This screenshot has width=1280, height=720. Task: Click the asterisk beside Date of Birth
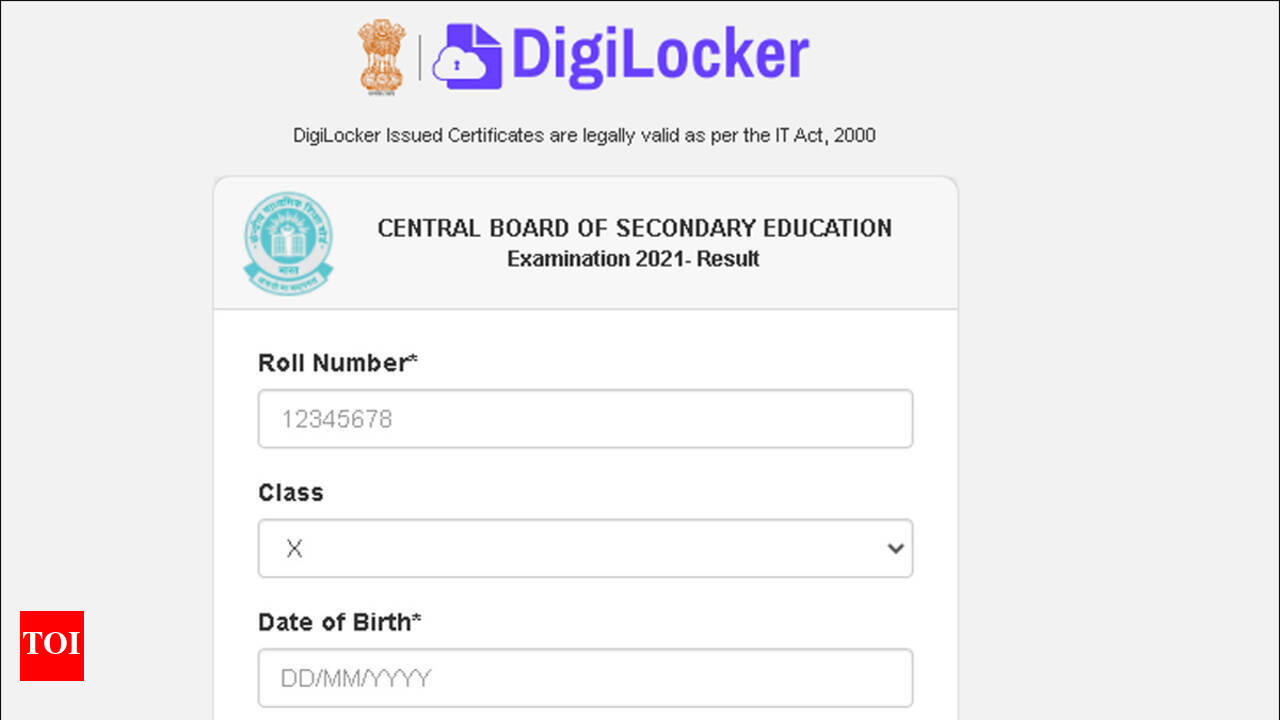[x=416, y=619]
